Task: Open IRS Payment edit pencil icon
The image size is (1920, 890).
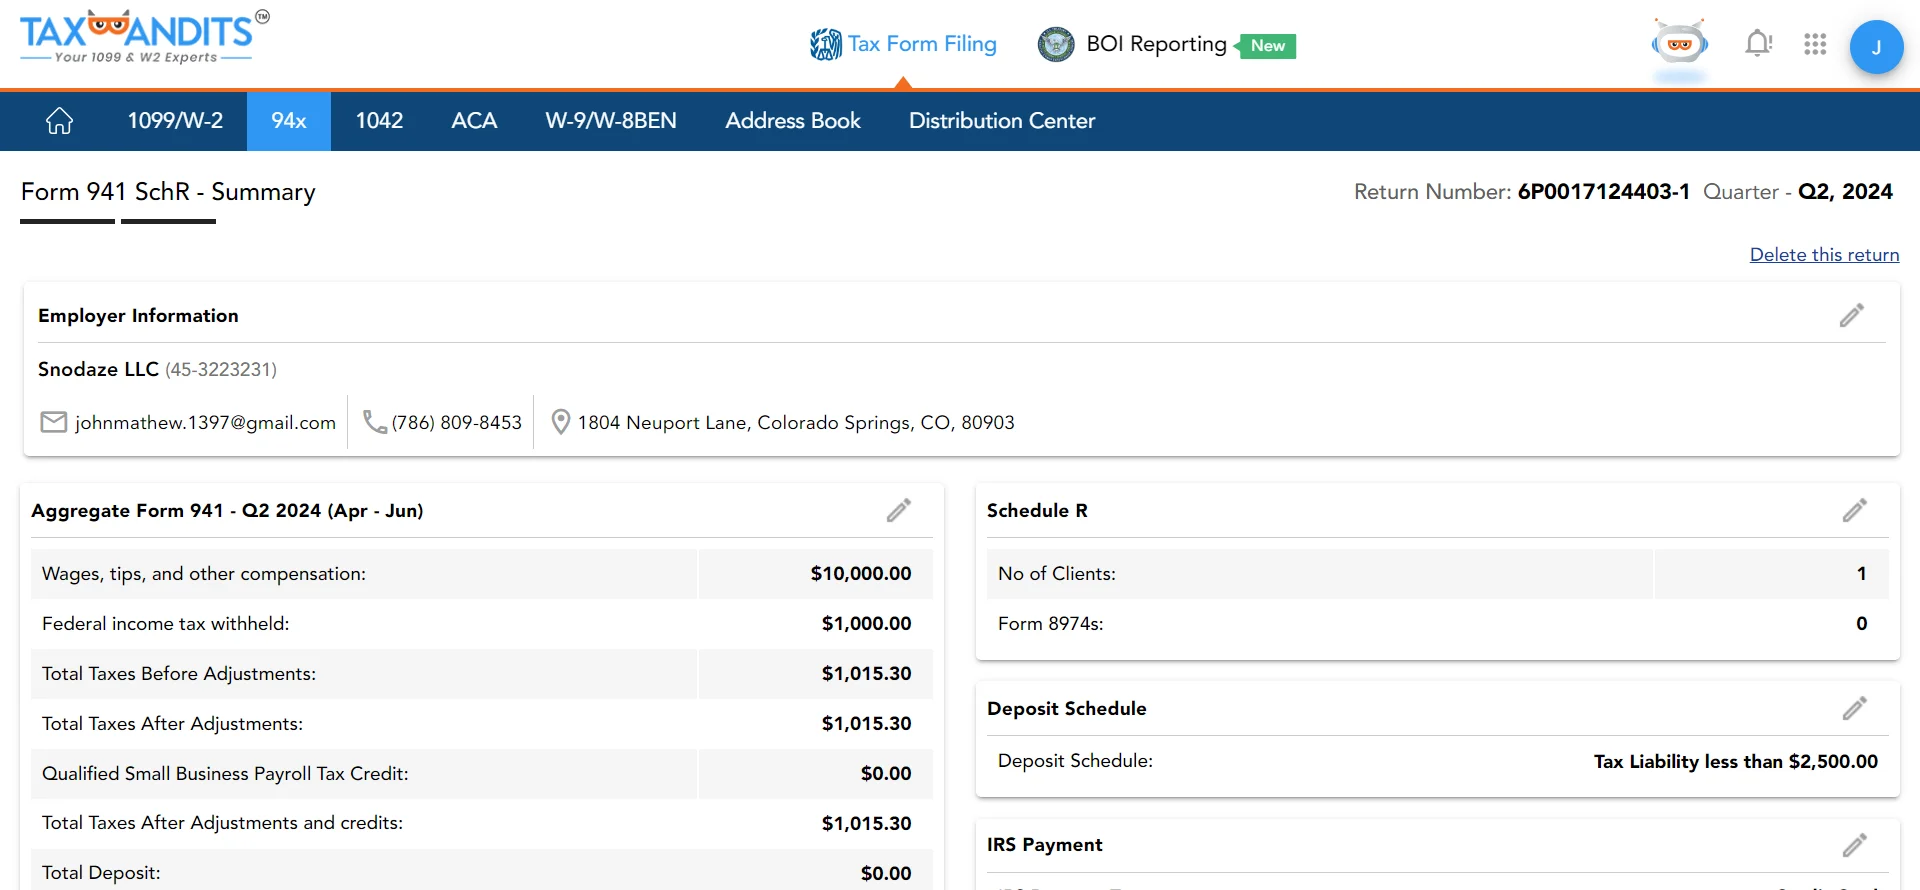Action: tap(1854, 846)
